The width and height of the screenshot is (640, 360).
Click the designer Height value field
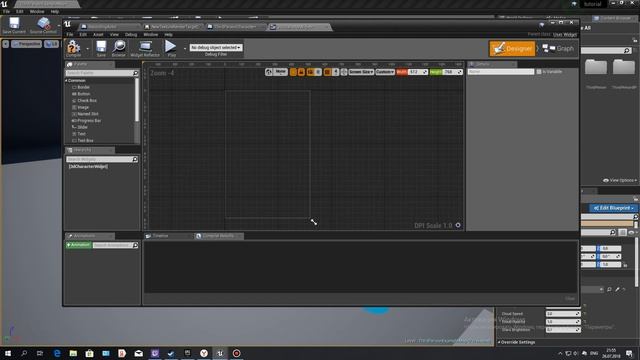pos(453,72)
